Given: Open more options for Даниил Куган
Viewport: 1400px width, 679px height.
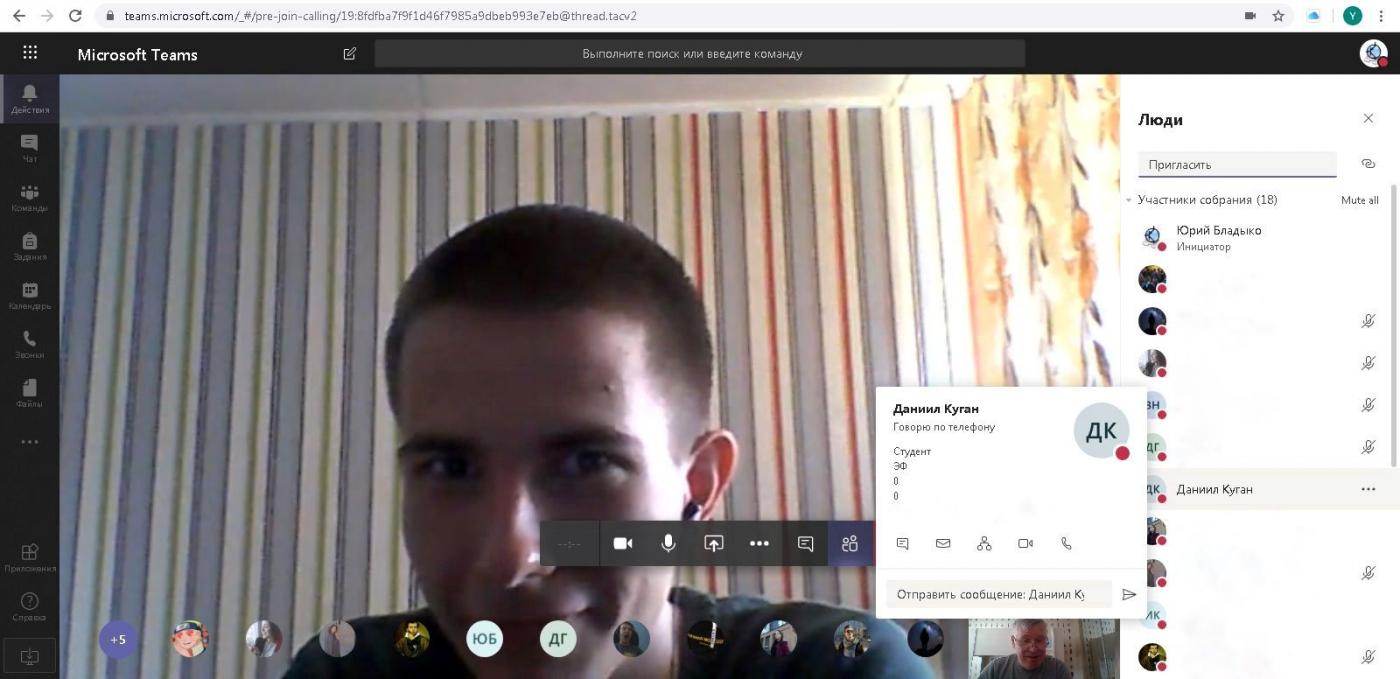Looking at the screenshot, I should pos(1368,489).
